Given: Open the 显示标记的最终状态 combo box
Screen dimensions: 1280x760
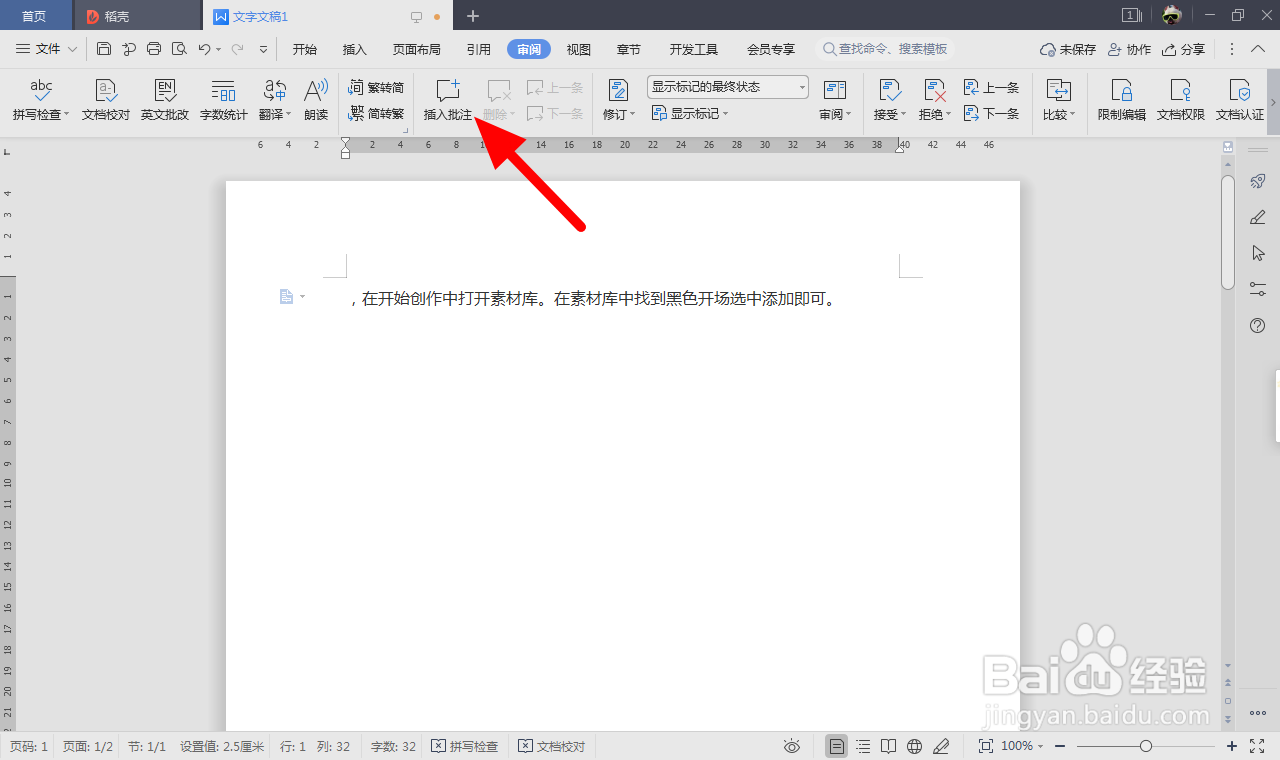Looking at the screenshot, I should click(728, 87).
